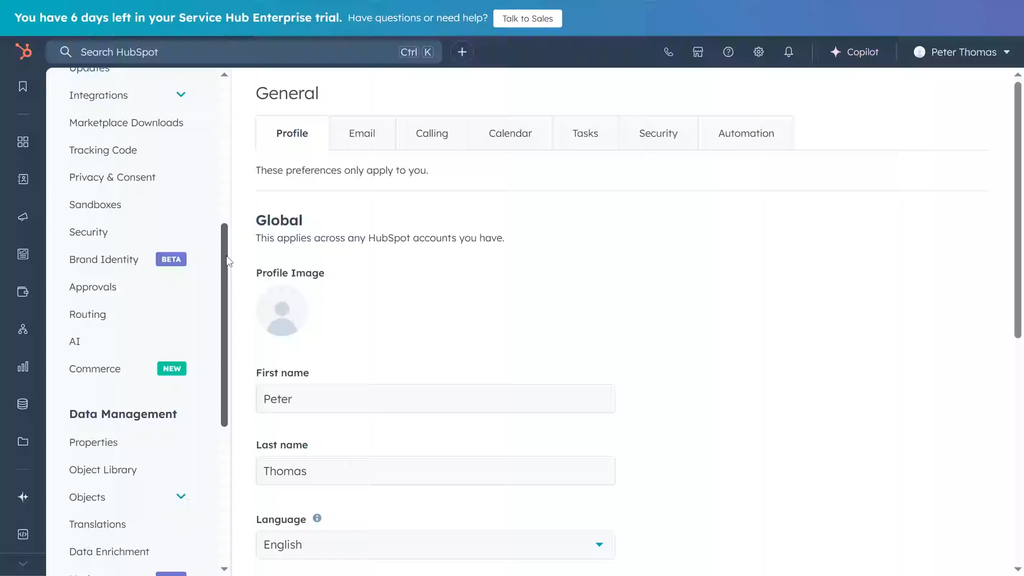Viewport: 1024px width, 576px height.
Task: Click the Reporting bar chart icon in sidebar
Action: pos(23,367)
